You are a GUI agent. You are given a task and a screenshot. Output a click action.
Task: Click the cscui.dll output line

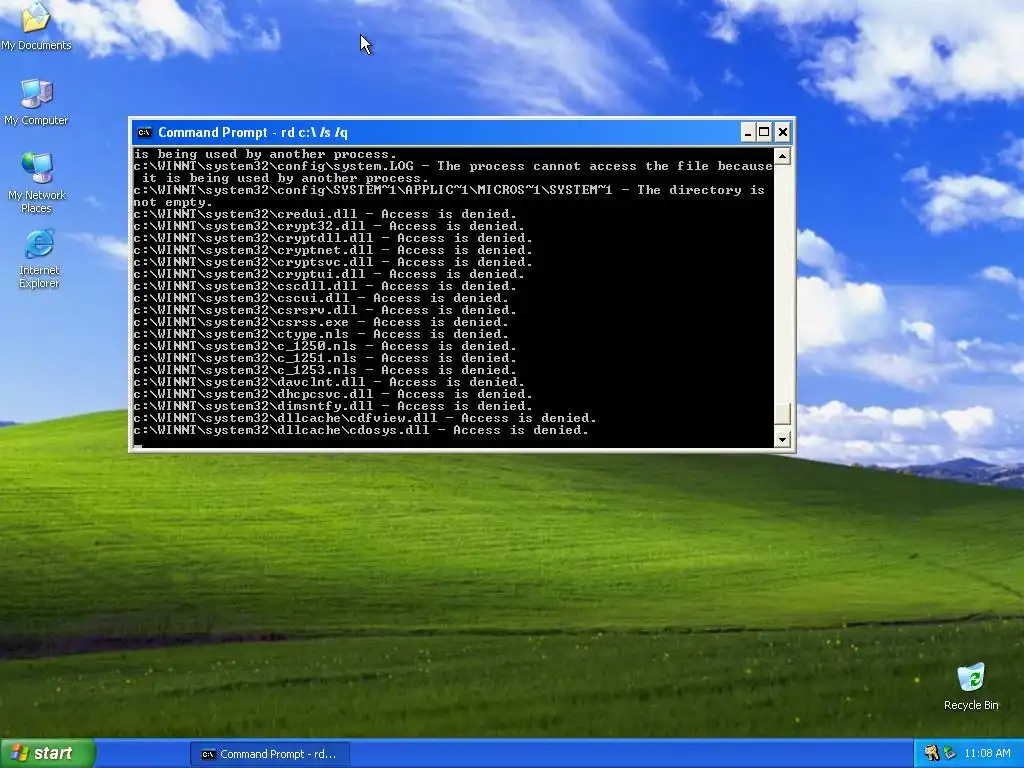point(321,298)
